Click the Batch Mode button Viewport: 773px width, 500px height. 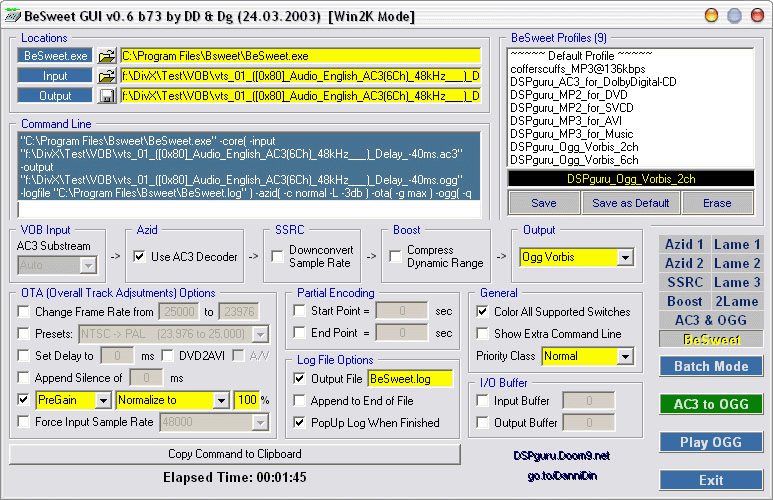tap(711, 366)
